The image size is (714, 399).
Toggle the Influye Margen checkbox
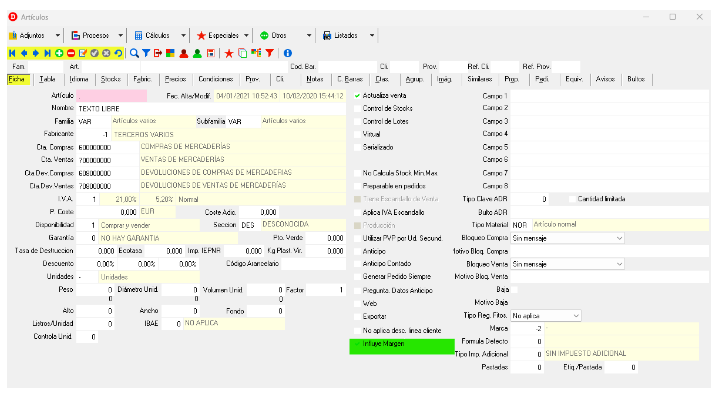357,344
